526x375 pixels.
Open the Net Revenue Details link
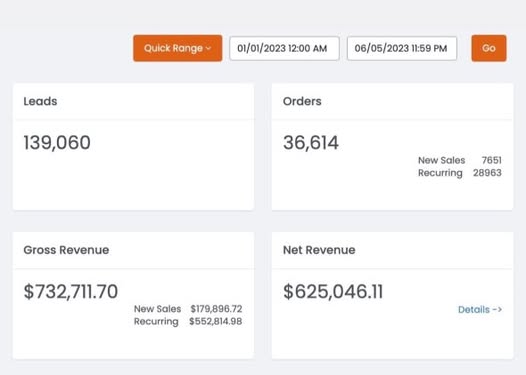click(480, 309)
